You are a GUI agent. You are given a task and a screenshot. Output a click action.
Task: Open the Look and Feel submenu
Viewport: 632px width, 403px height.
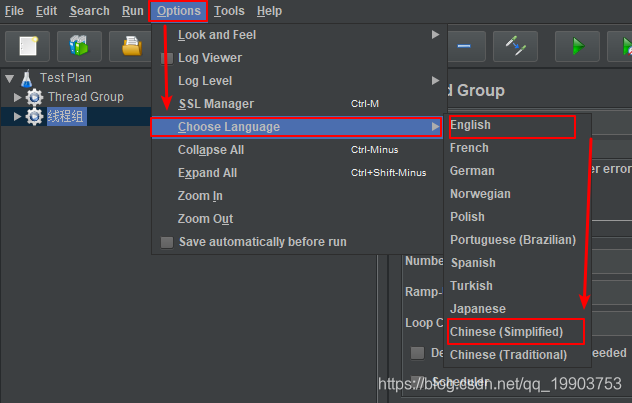[297, 35]
